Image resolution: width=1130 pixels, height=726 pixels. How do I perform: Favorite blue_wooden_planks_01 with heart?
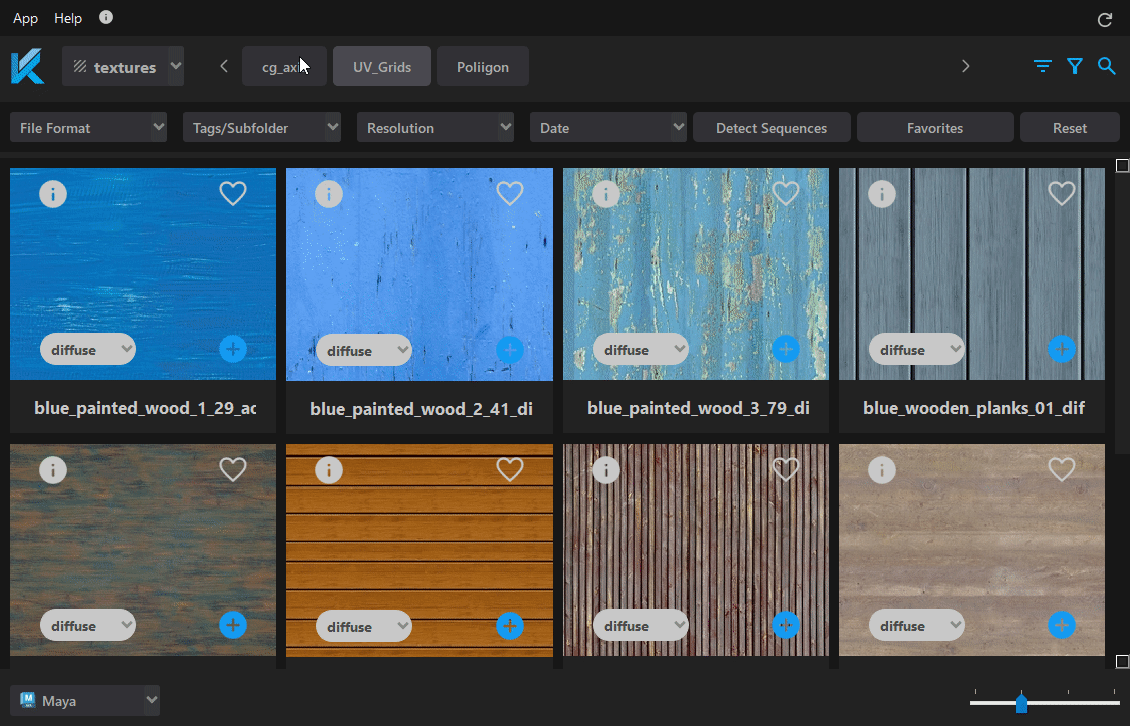[x=1062, y=193]
